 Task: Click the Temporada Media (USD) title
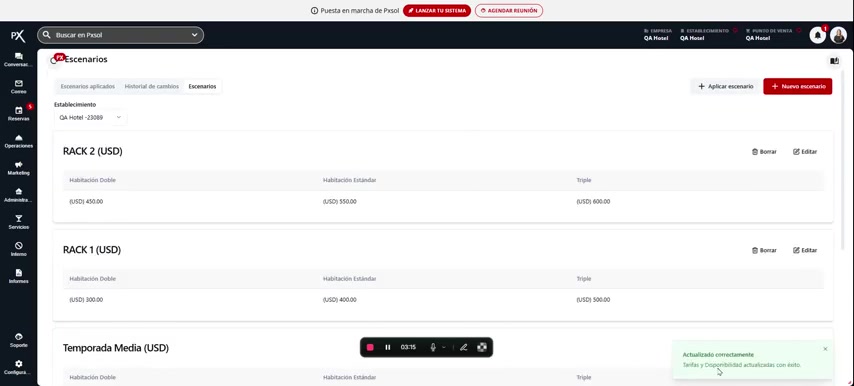point(115,348)
